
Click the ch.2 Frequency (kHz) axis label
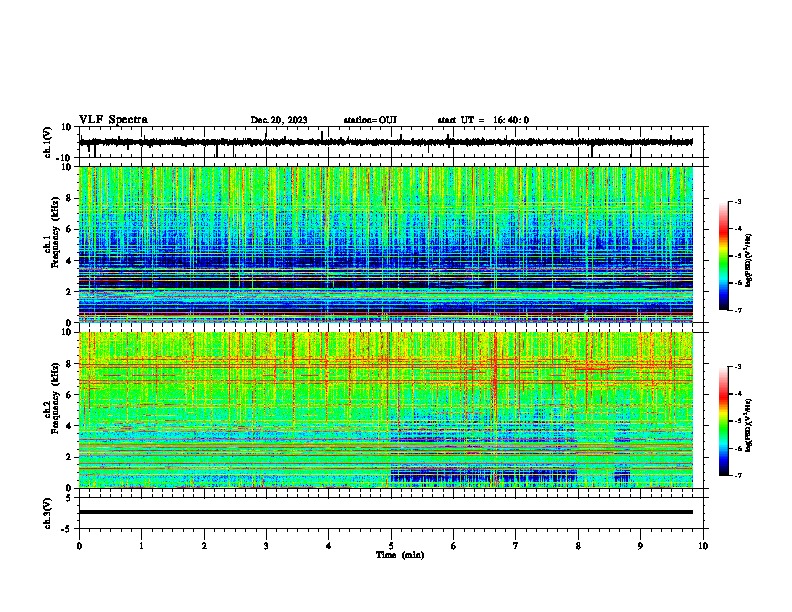click(55, 398)
